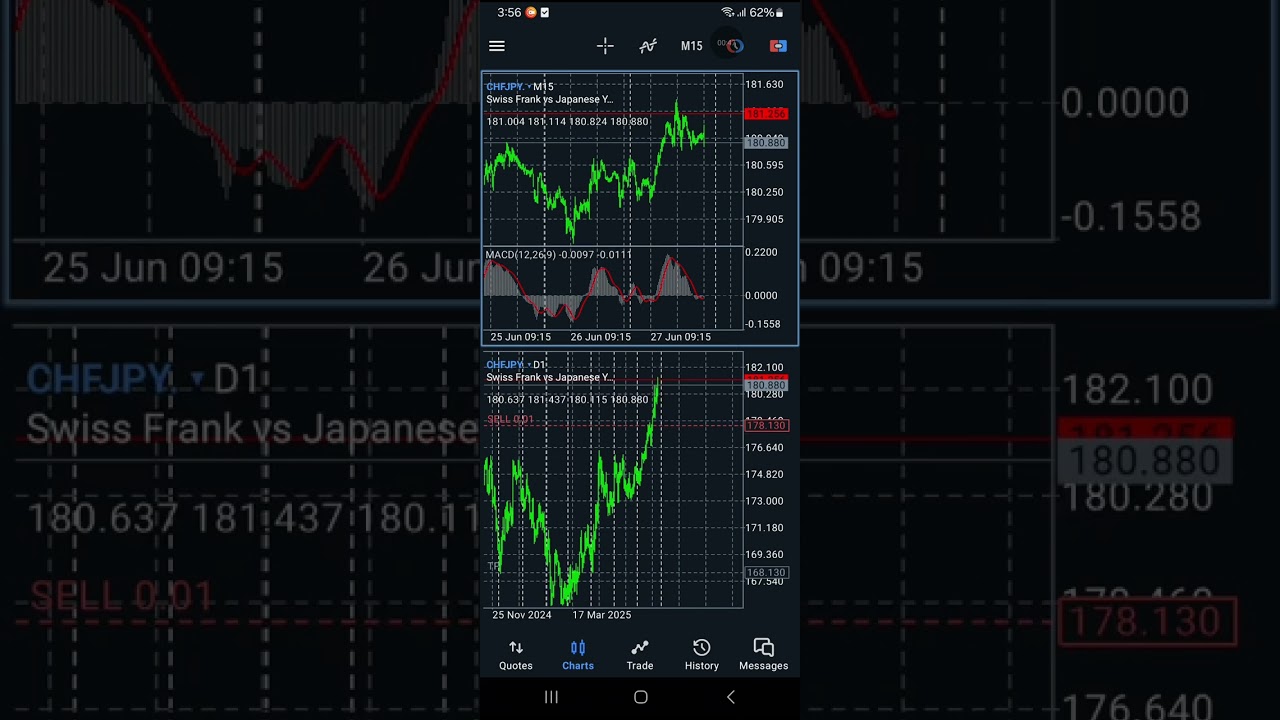The width and height of the screenshot is (1280, 720).
Task: Open the History tab
Action: point(701,655)
